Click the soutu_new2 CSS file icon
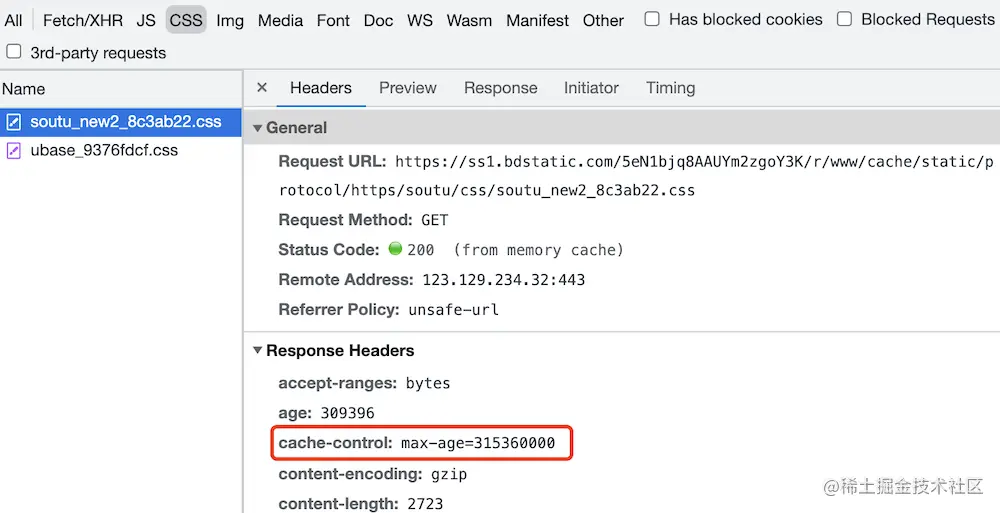The height and width of the screenshot is (513, 1000). [14, 123]
